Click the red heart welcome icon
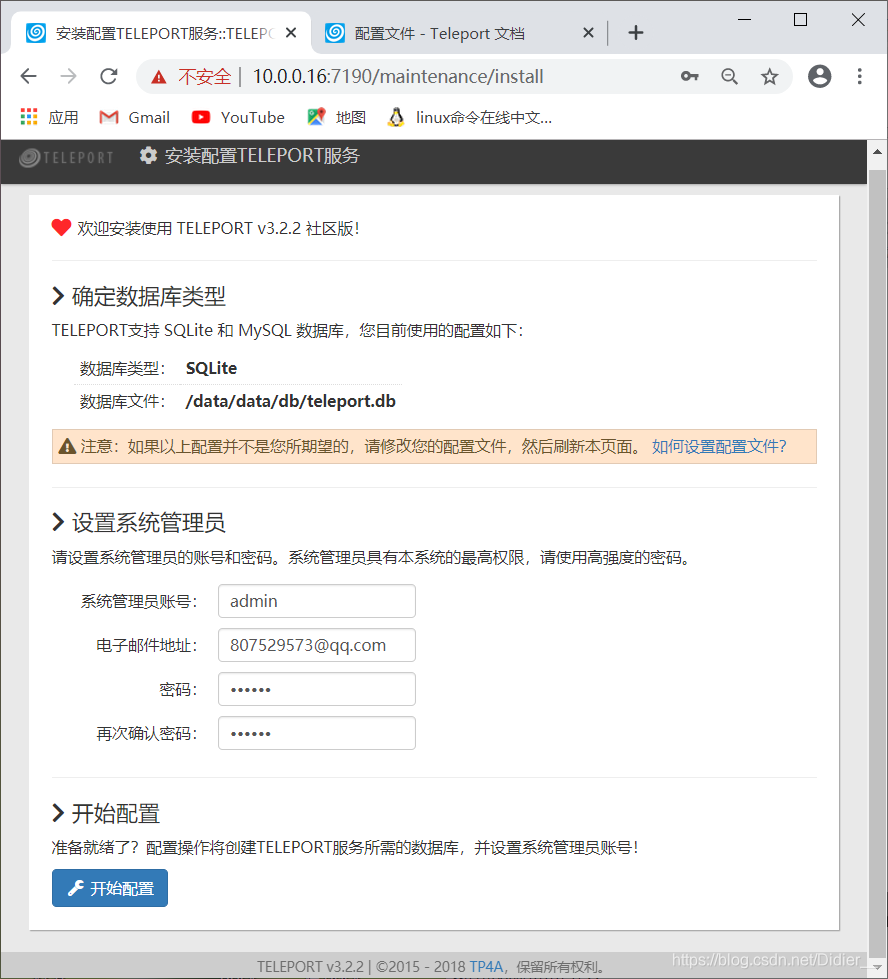Image resolution: width=888 pixels, height=979 pixels. tap(61, 228)
